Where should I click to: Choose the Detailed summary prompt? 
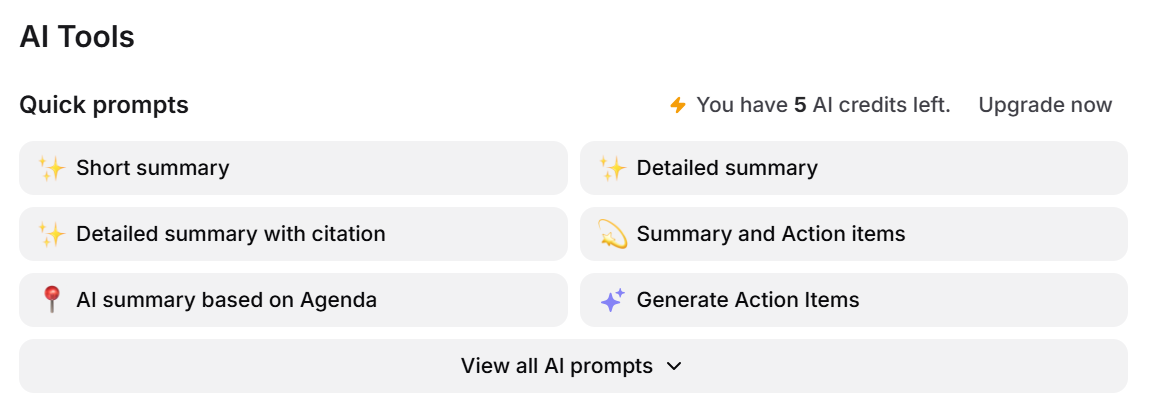854,168
